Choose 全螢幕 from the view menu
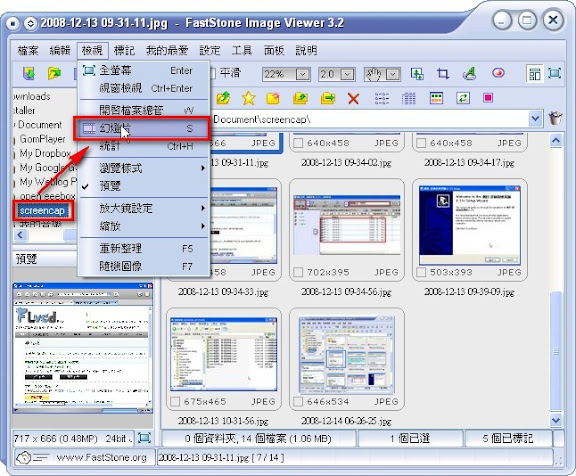 point(144,70)
